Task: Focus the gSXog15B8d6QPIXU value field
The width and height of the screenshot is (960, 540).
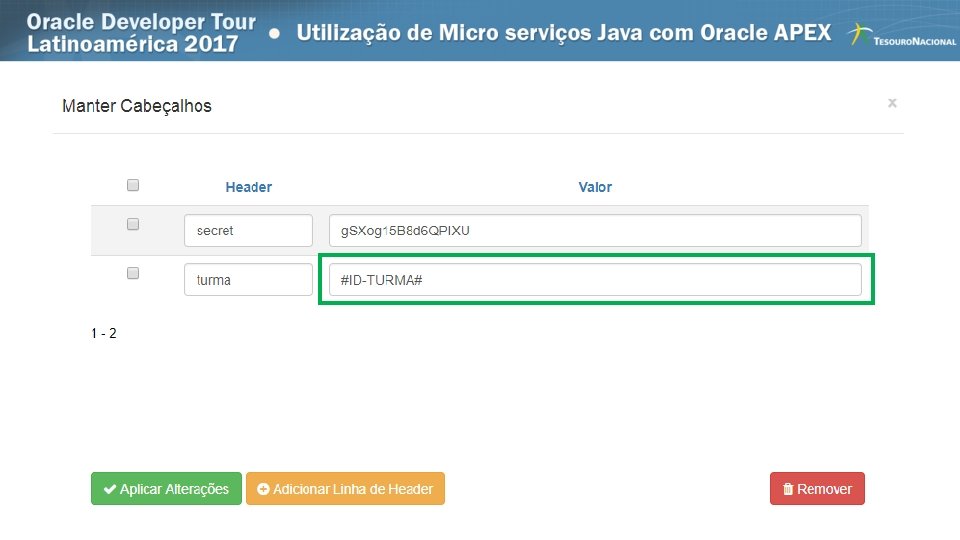Action: [x=595, y=230]
